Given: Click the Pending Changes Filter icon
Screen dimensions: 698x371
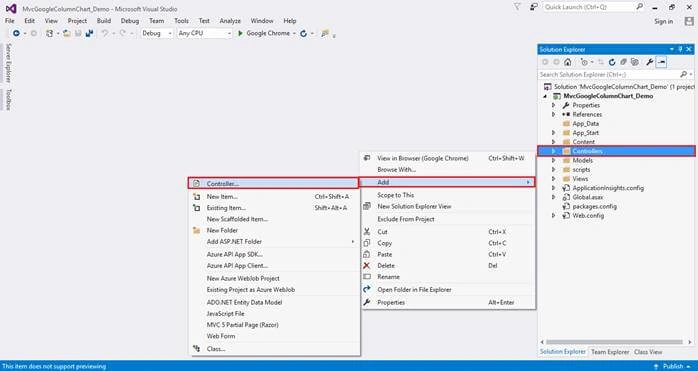Looking at the screenshot, I should 584,62.
